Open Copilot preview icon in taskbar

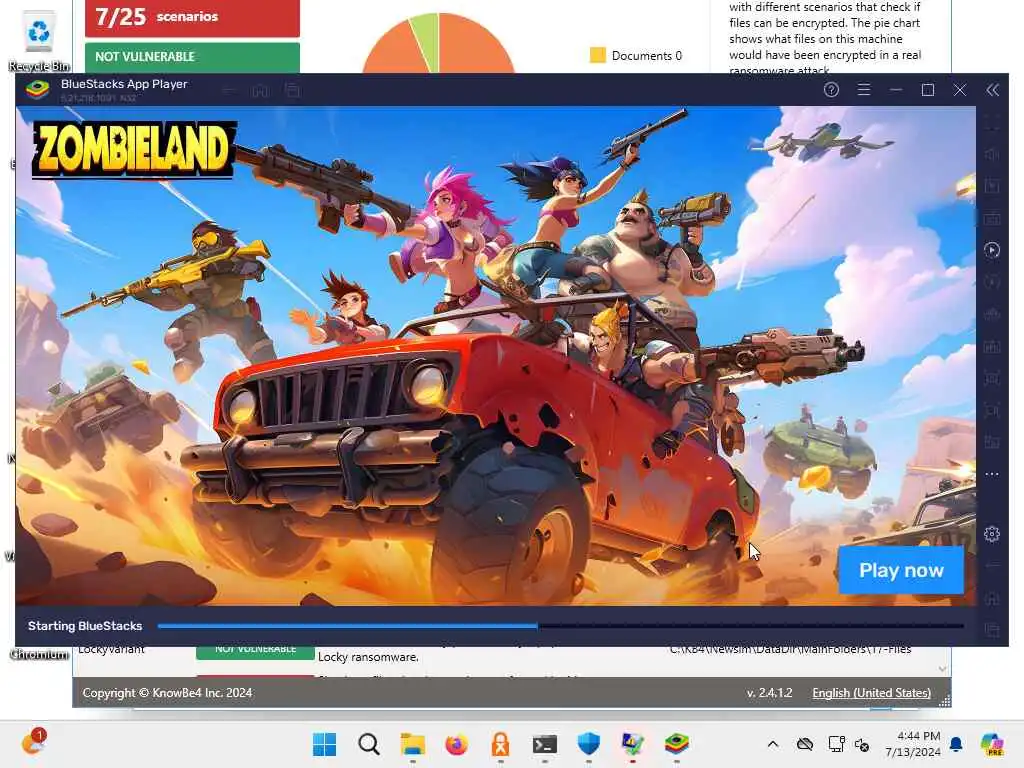992,744
